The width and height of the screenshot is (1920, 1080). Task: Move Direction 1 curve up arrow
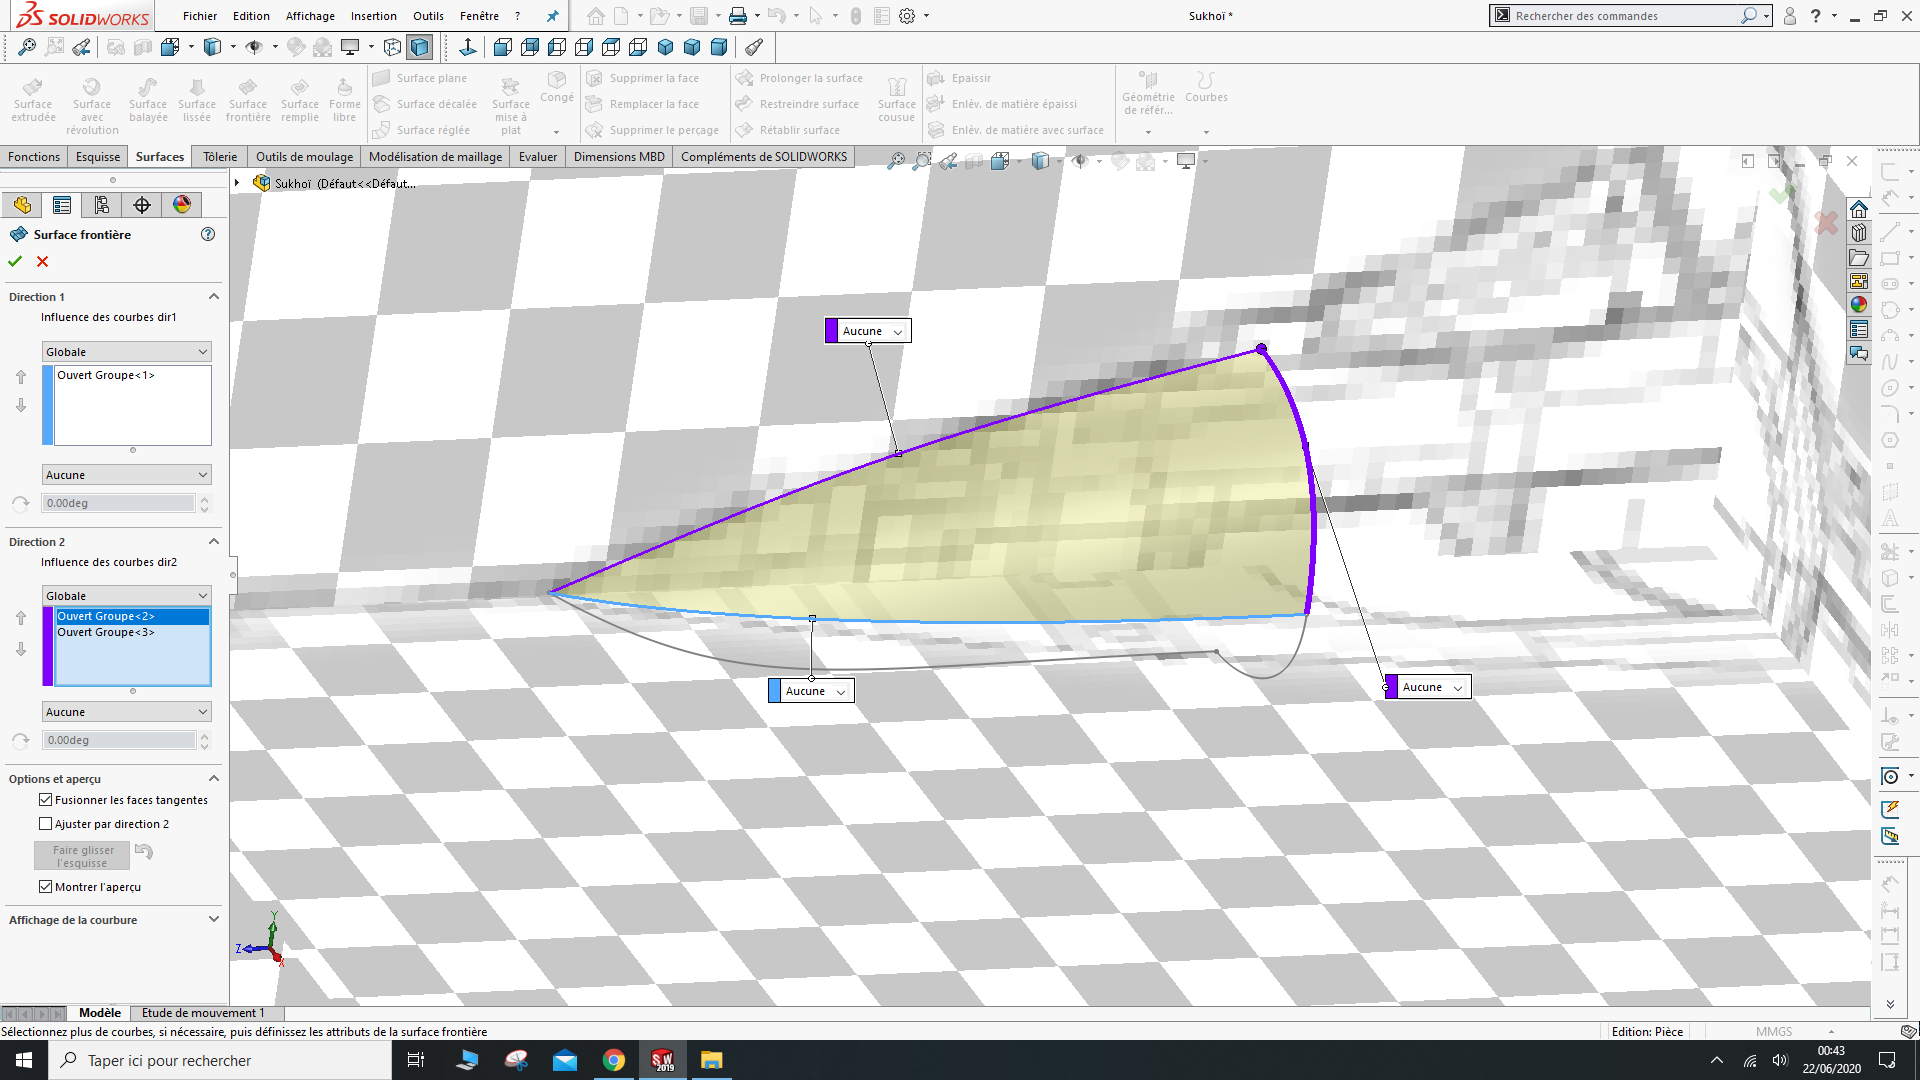tap(21, 377)
